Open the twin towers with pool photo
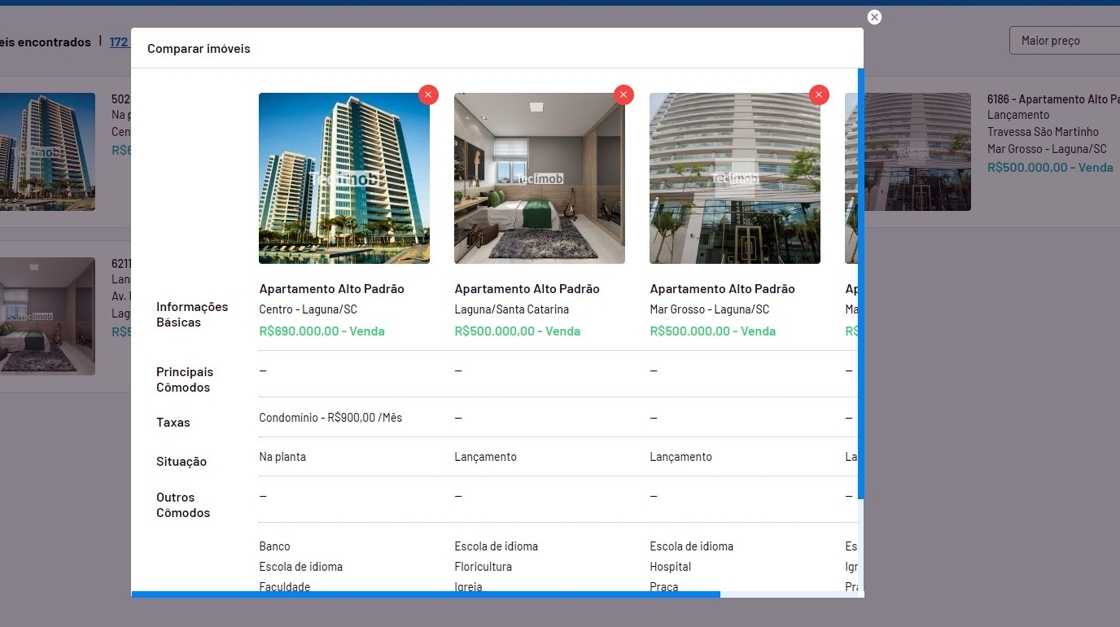This screenshot has height=627, width=1120. click(344, 178)
